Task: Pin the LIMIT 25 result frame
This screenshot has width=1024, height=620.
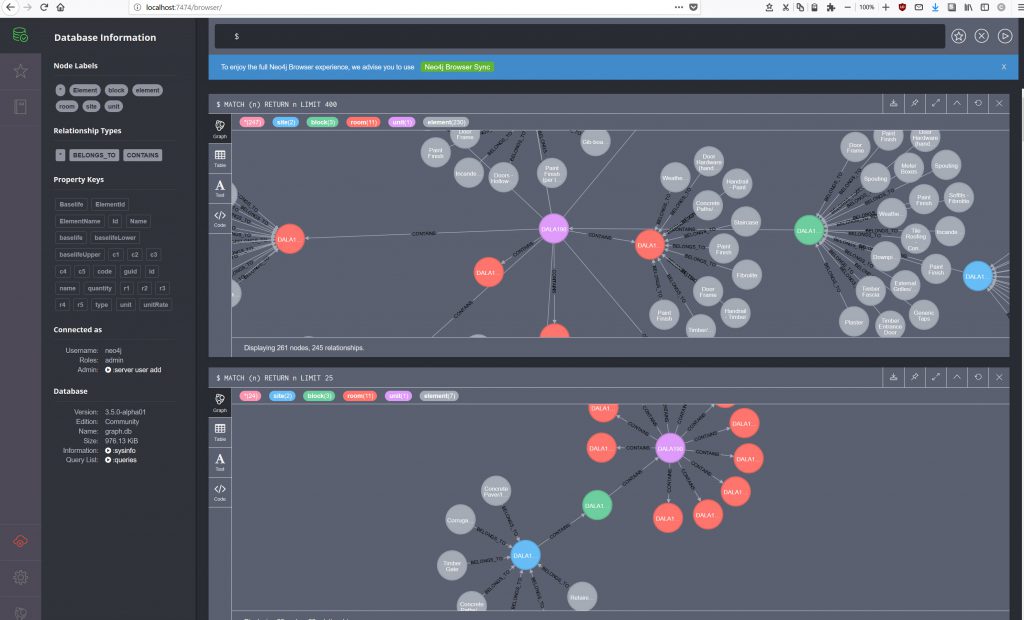Action: point(914,377)
